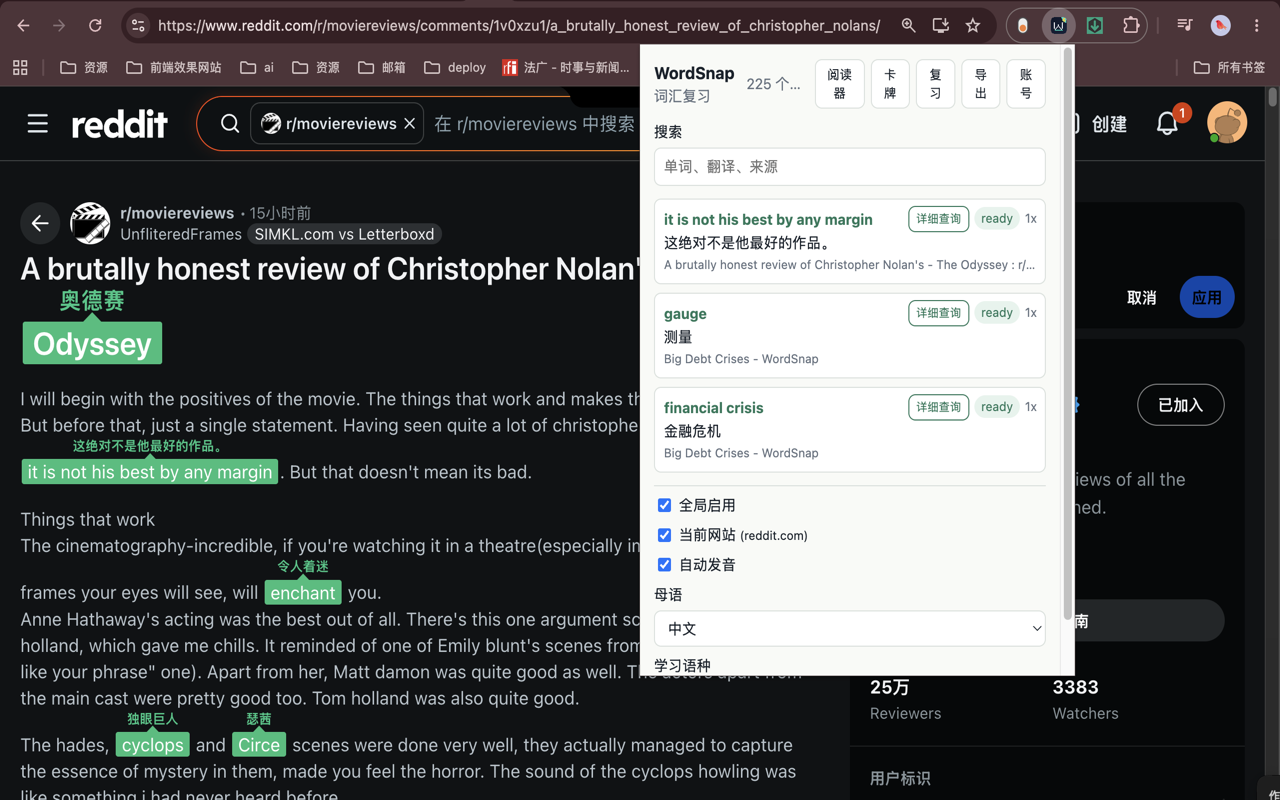Click the WordSnap popup scrollbar
Image resolution: width=1280 pixels, height=800 pixels.
(1067, 335)
